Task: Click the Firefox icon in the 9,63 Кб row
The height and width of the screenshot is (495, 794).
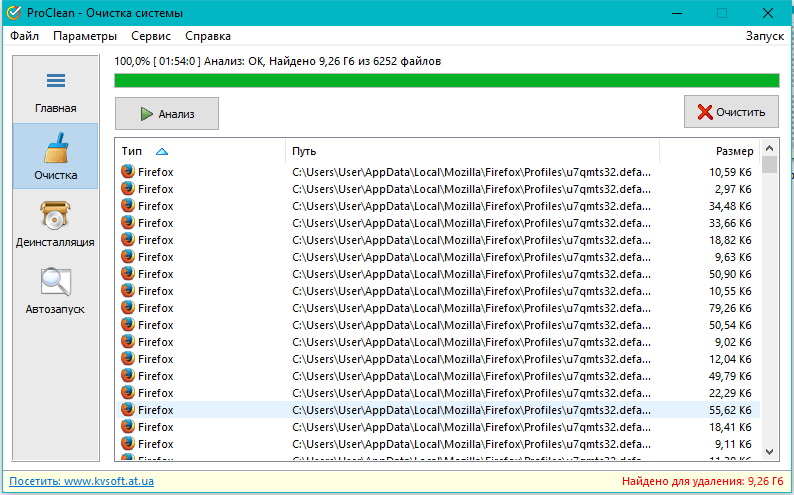Action: point(128,257)
